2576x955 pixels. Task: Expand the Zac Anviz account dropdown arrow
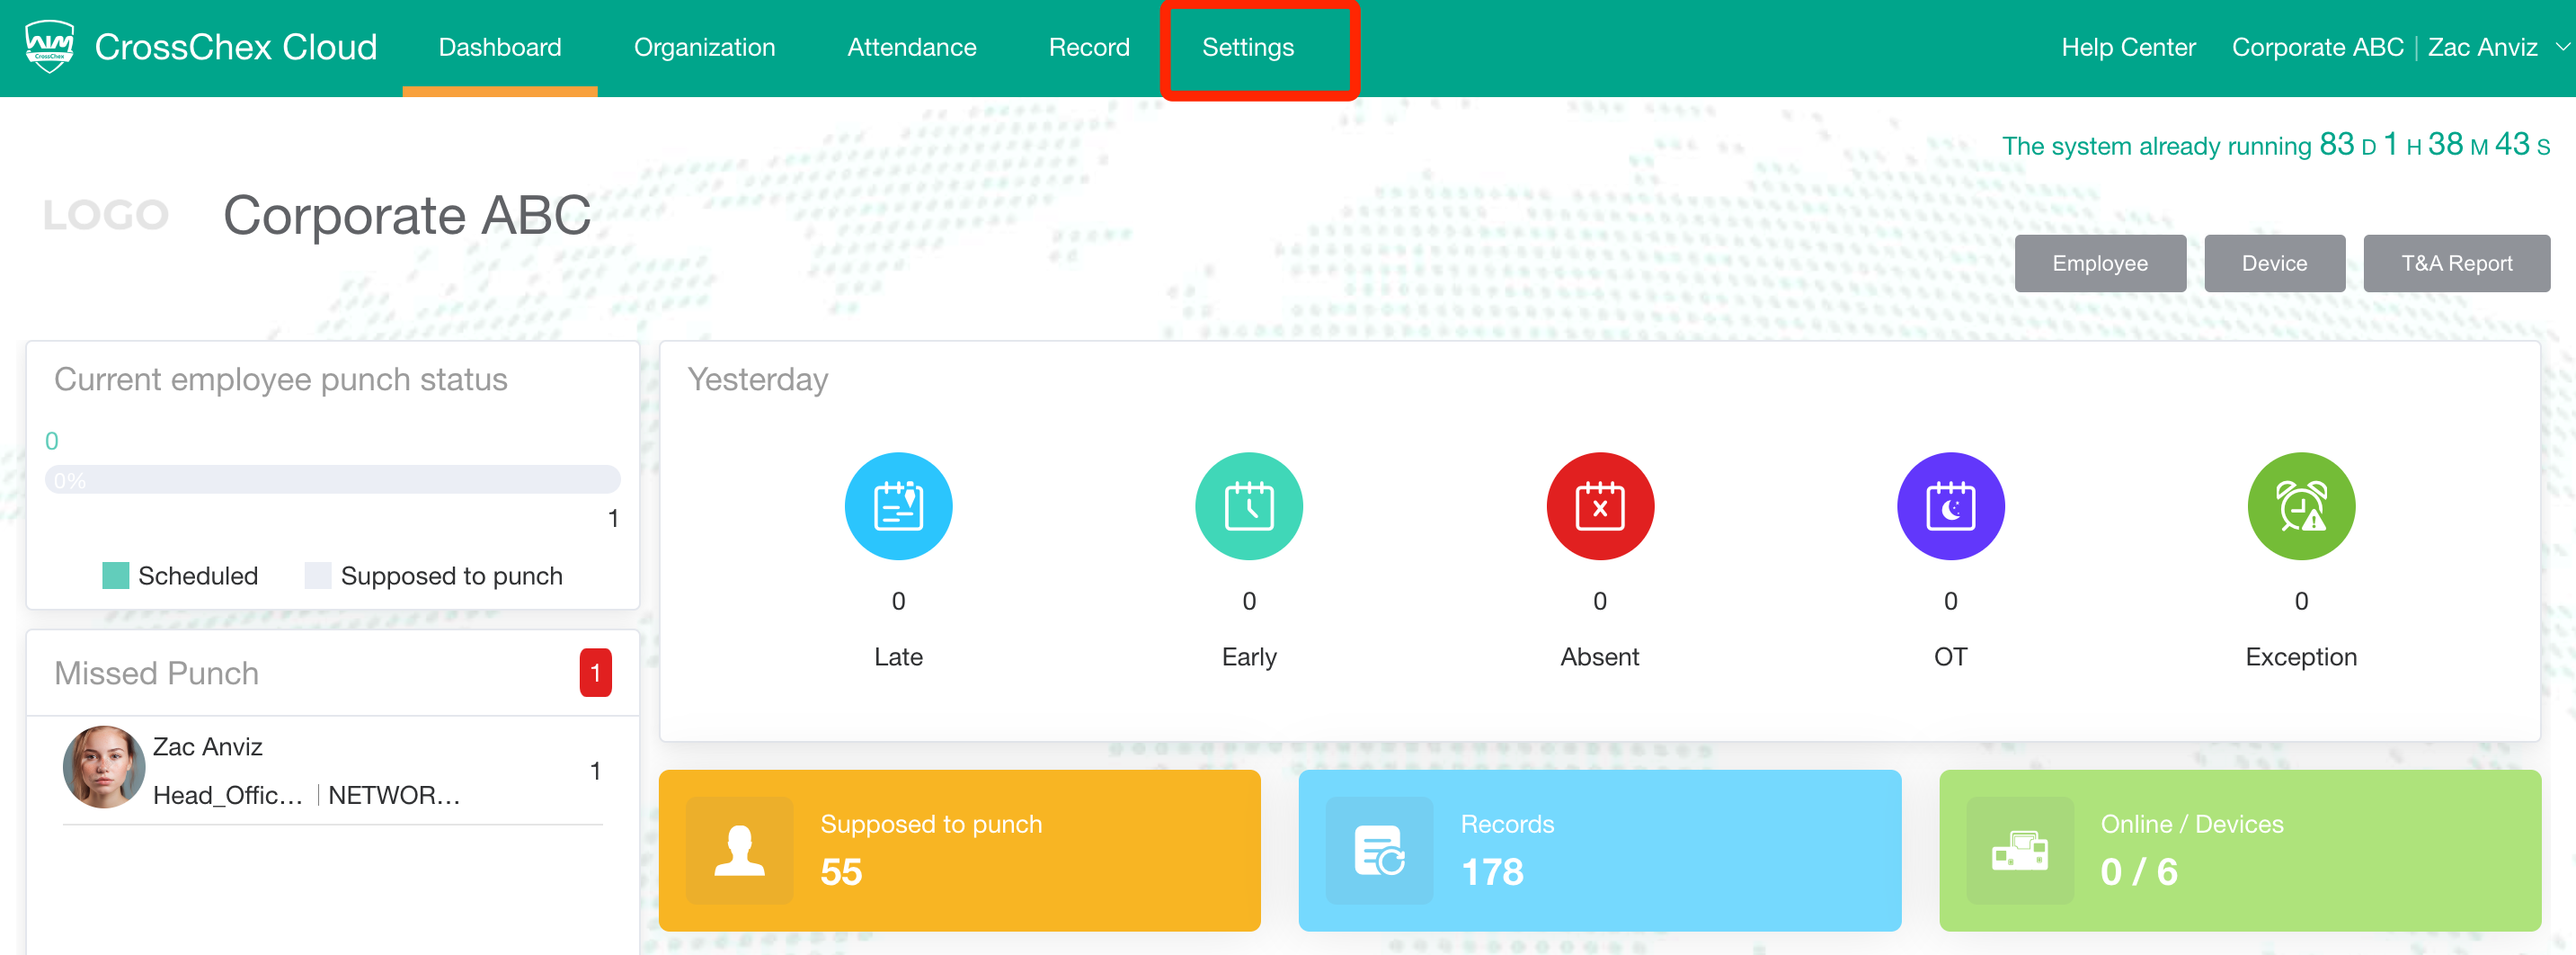coord(2562,46)
